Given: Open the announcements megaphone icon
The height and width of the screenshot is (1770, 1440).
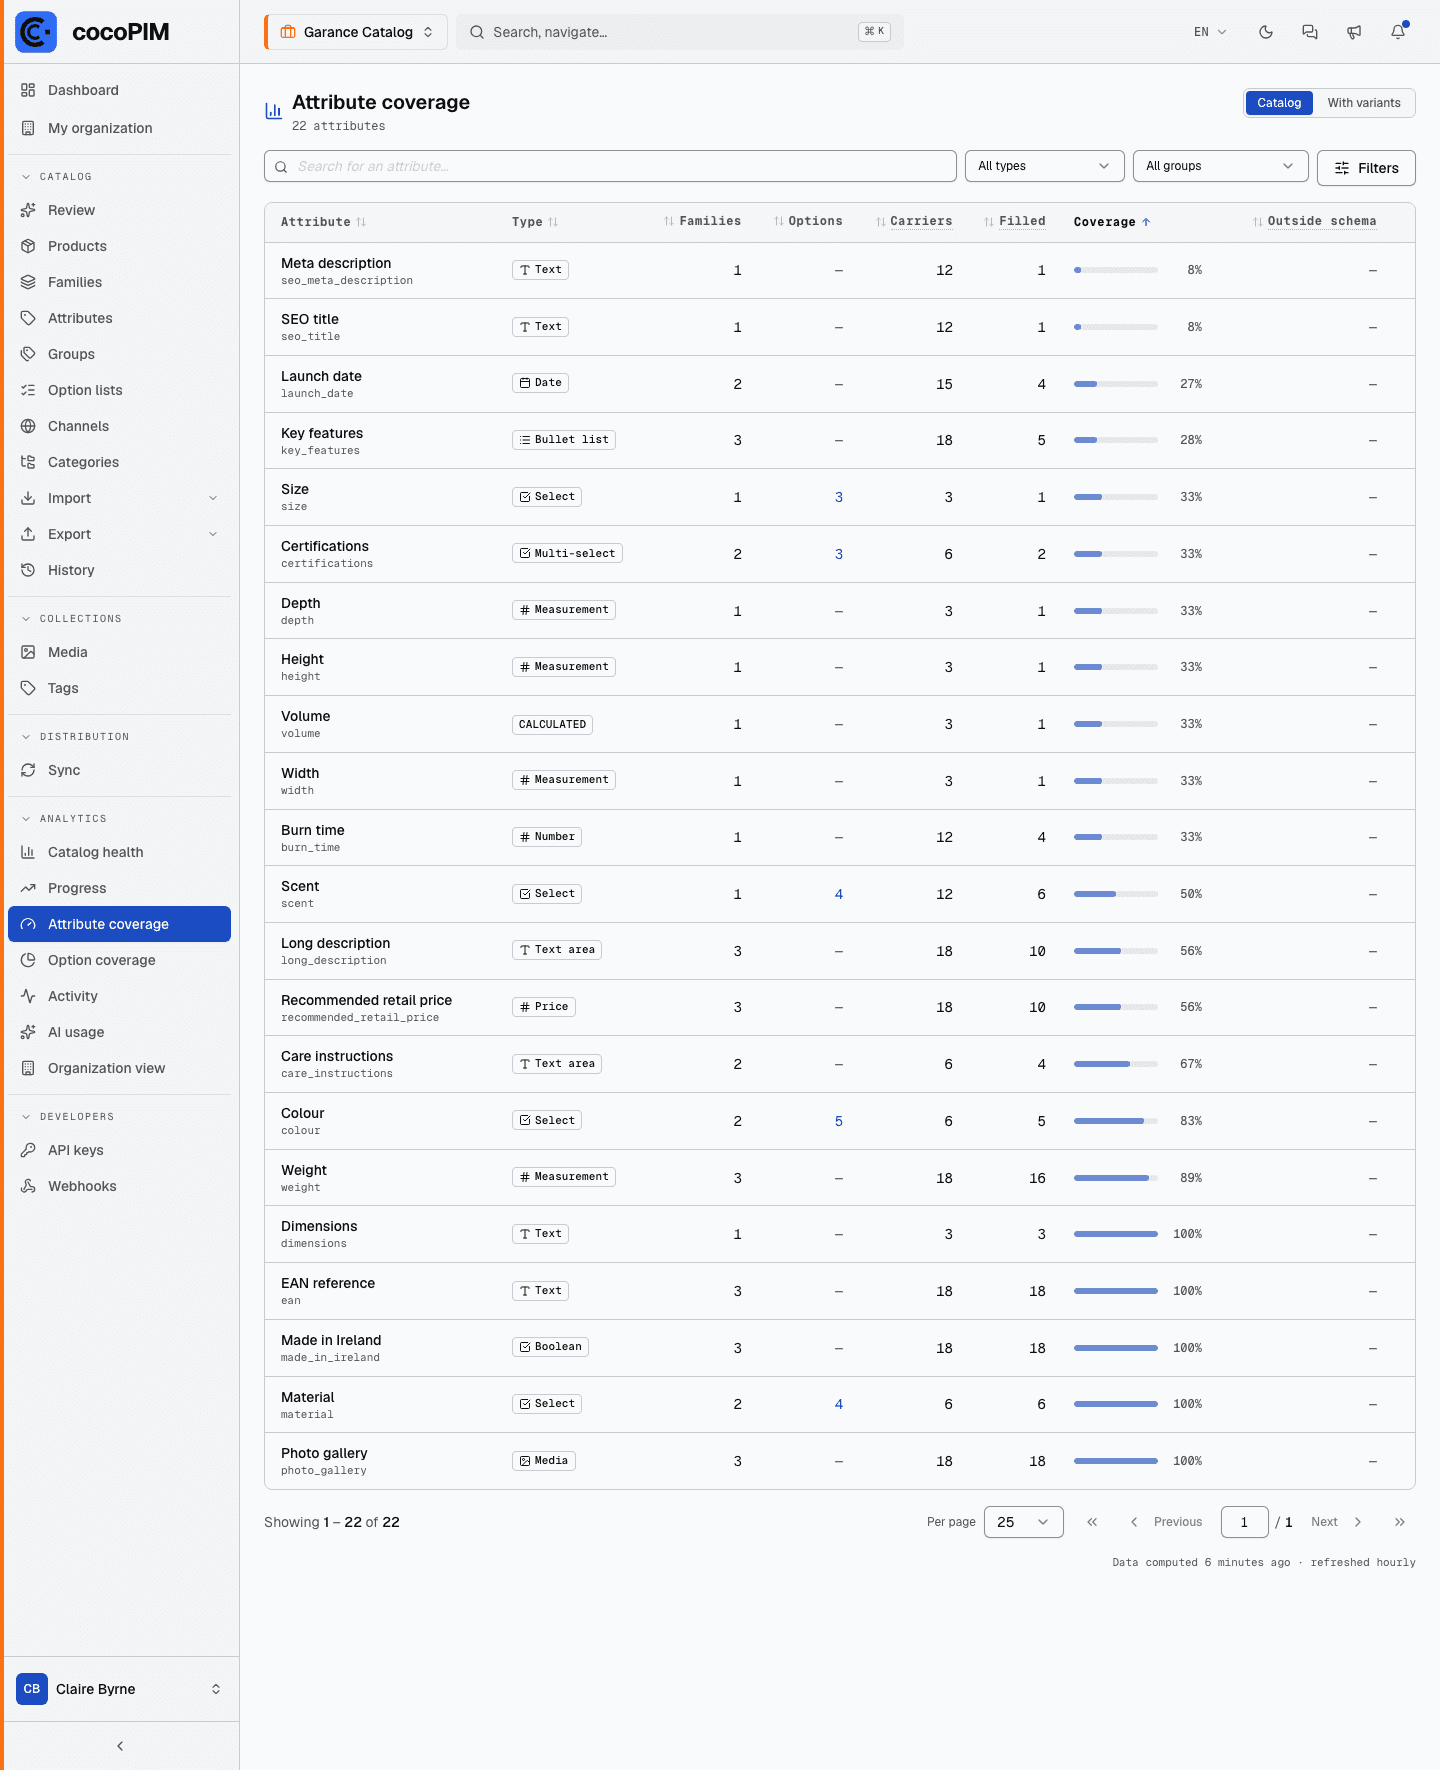Looking at the screenshot, I should pos(1354,32).
